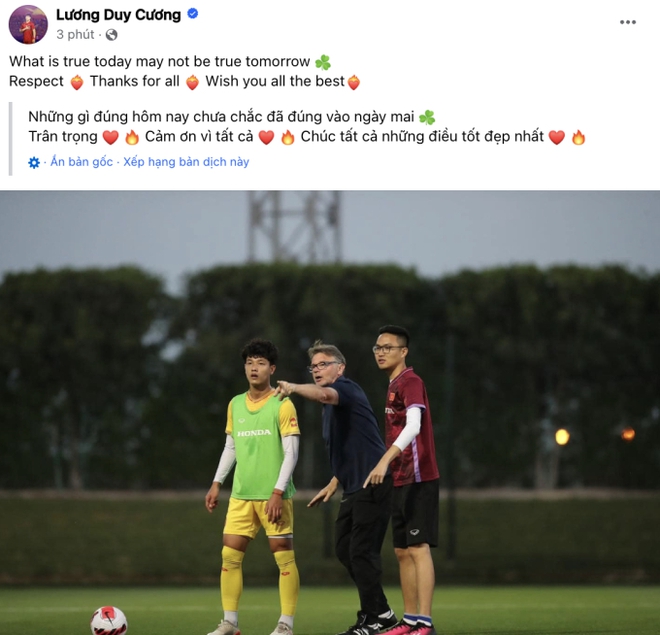Viewport: 660px width, 635px height.
Task: Click the player in the yellow Honda bib
Action: tap(257, 470)
